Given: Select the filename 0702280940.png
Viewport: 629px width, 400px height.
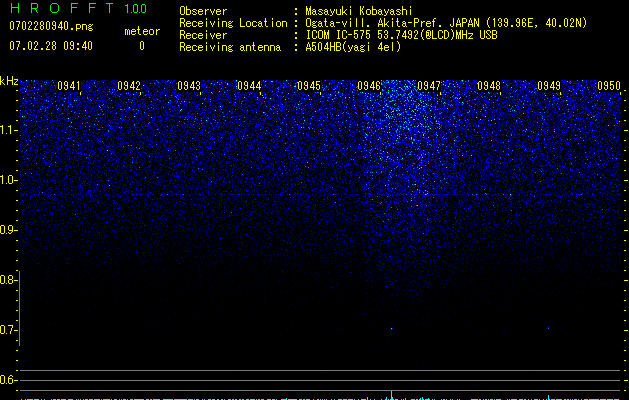Looking at the screenshot, I should click(x=51, y=26).
